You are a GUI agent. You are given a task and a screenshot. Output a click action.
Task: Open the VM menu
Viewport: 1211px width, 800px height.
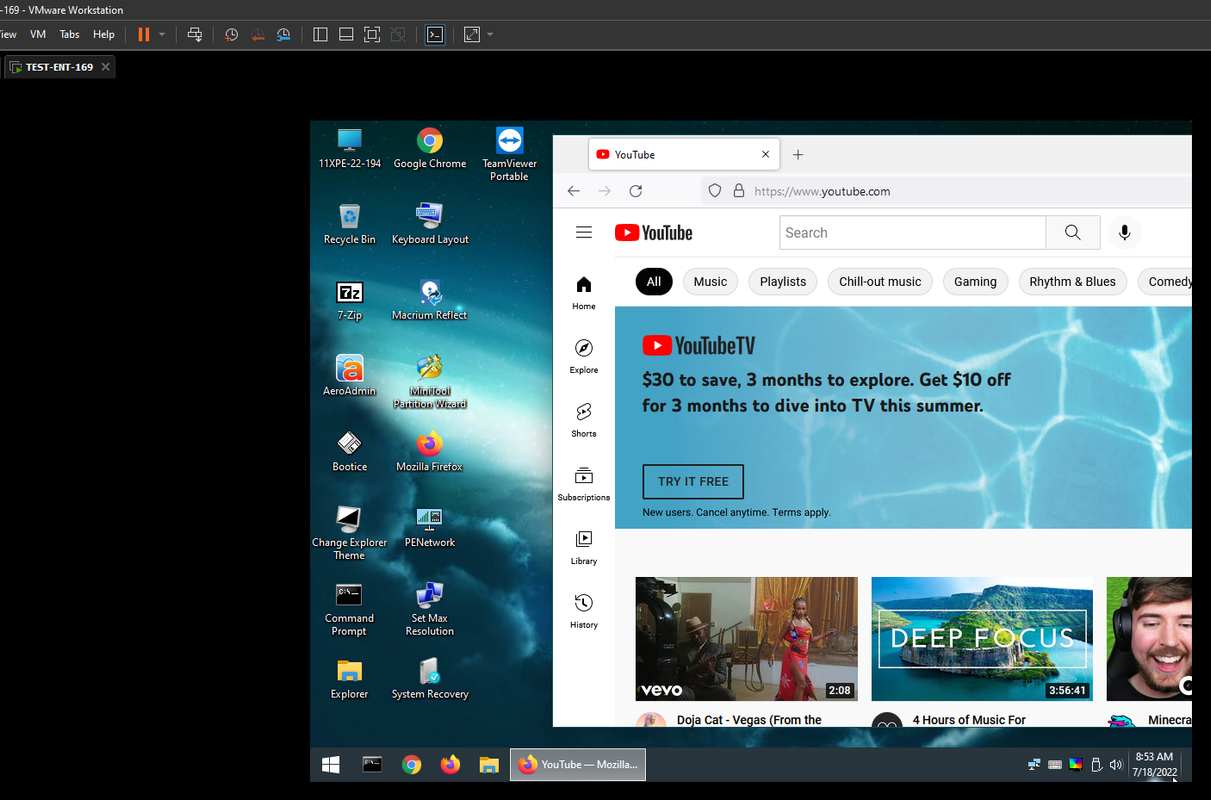[38, 34]
